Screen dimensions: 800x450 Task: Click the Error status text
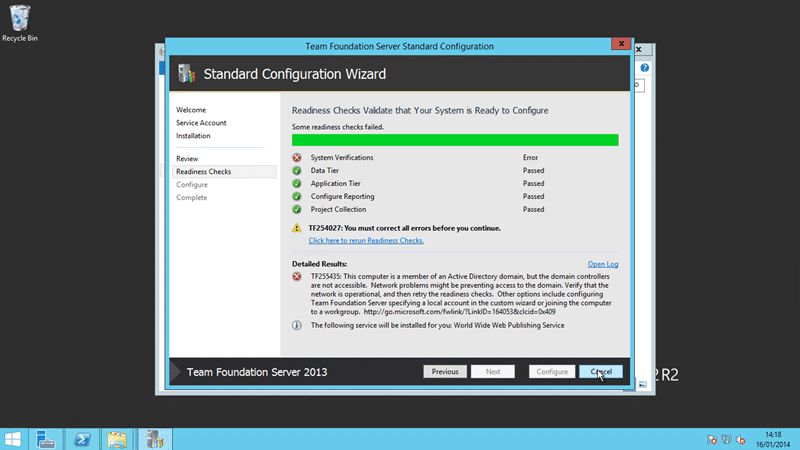530,158
